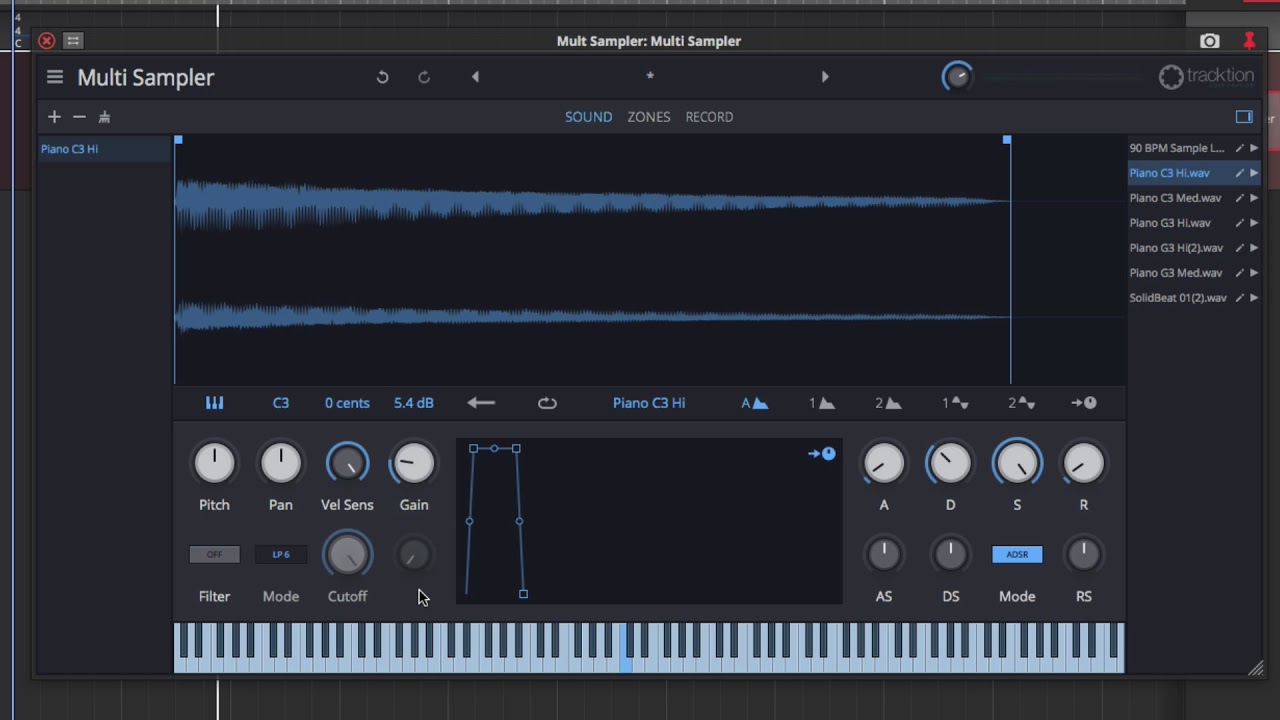
Task: Play Piano C3 Med.wav preview
Action: tap(1254, 198)
